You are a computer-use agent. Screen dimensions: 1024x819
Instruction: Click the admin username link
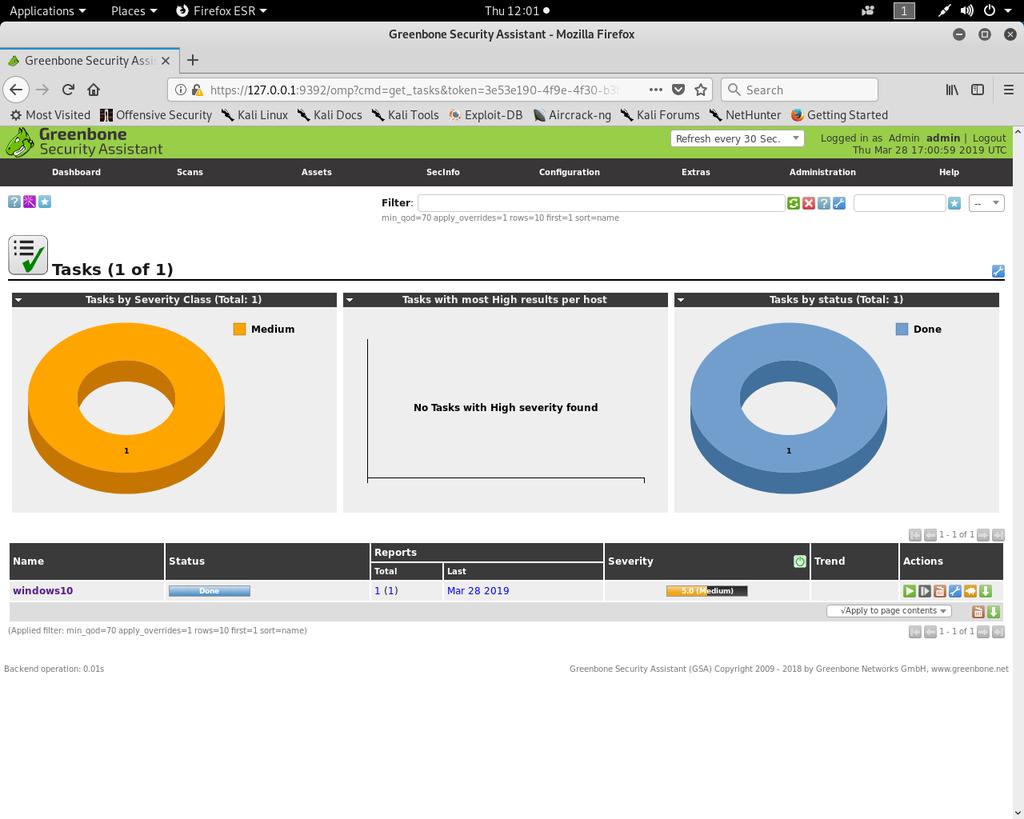[943, 138]
